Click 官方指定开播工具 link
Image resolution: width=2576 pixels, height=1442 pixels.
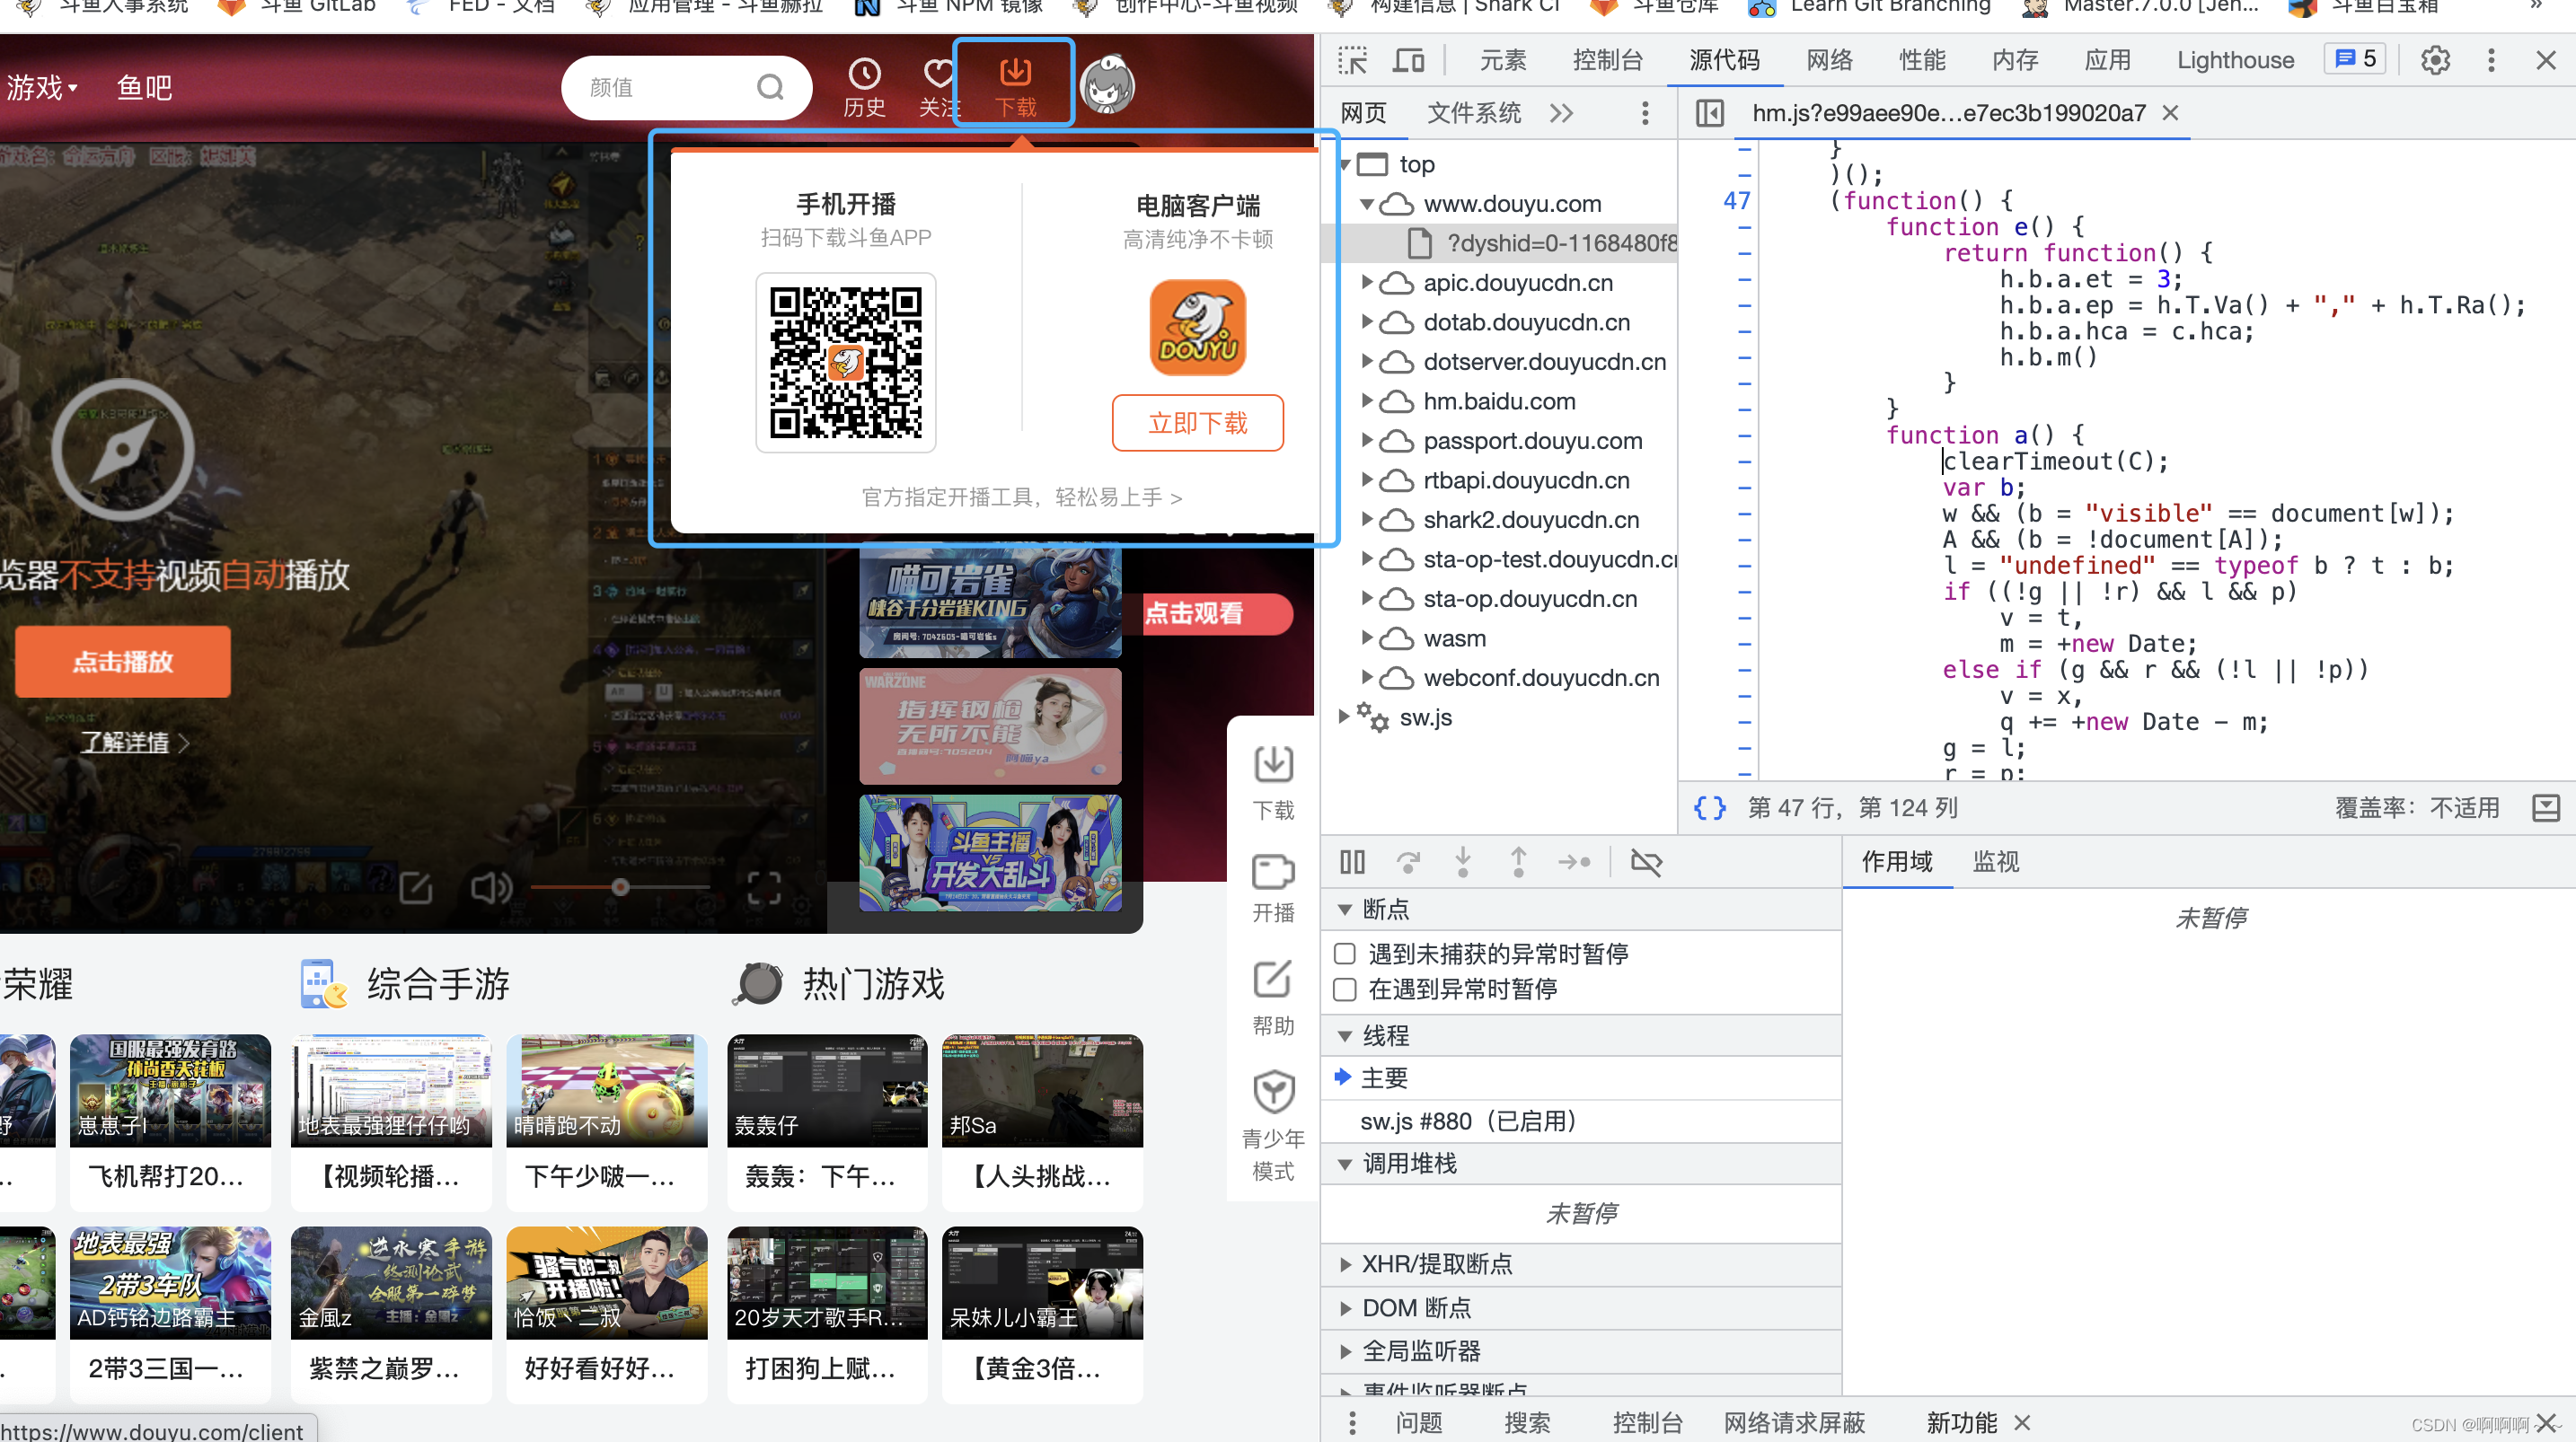click(x=1022, y=497)
